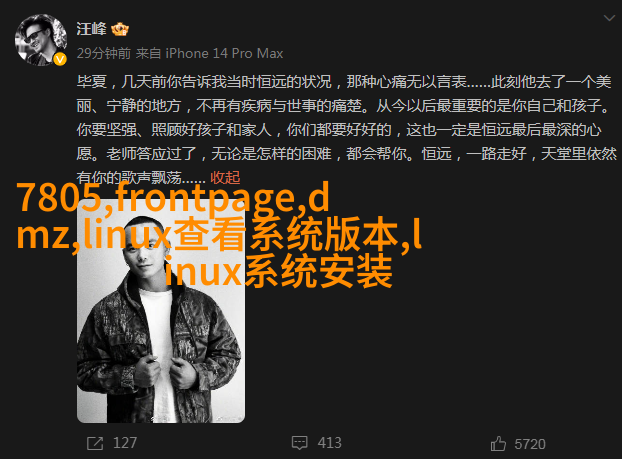This screenshot has height=459, width=622.
Task: Click the repost share icon
Action: click(x=95, y=443)
